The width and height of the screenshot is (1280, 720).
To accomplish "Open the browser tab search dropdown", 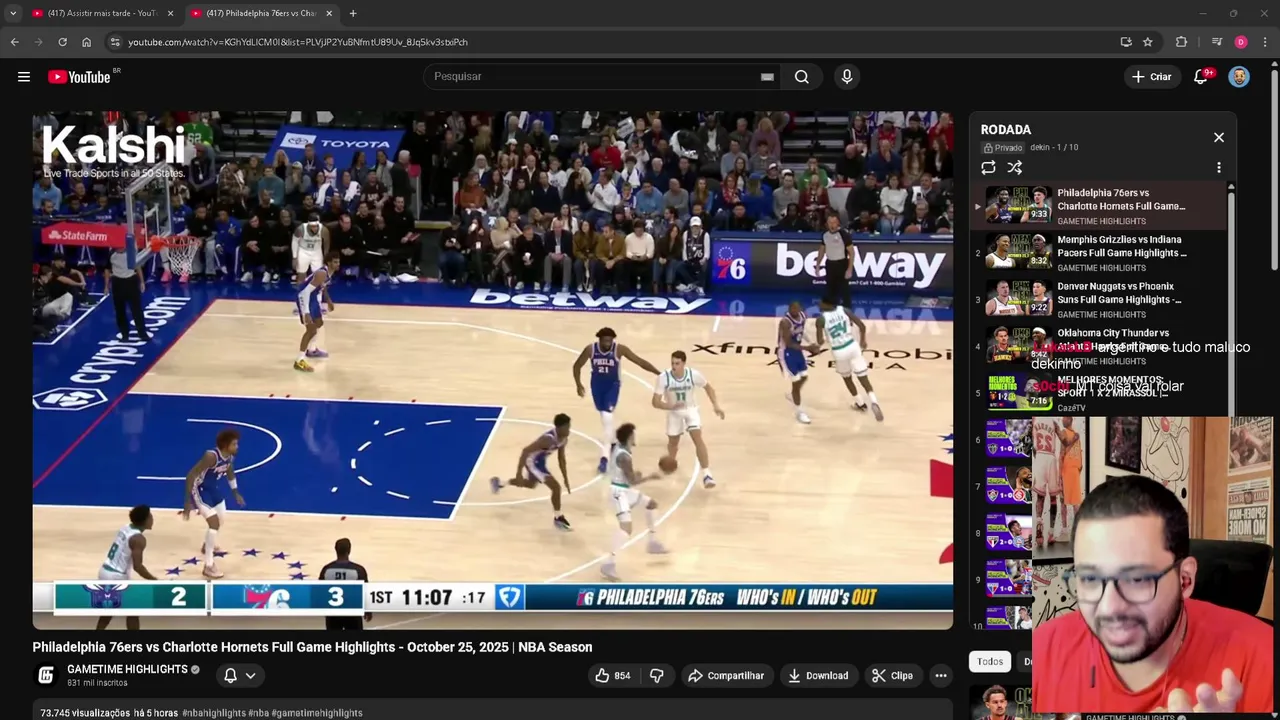I will [x=13, y=13].
